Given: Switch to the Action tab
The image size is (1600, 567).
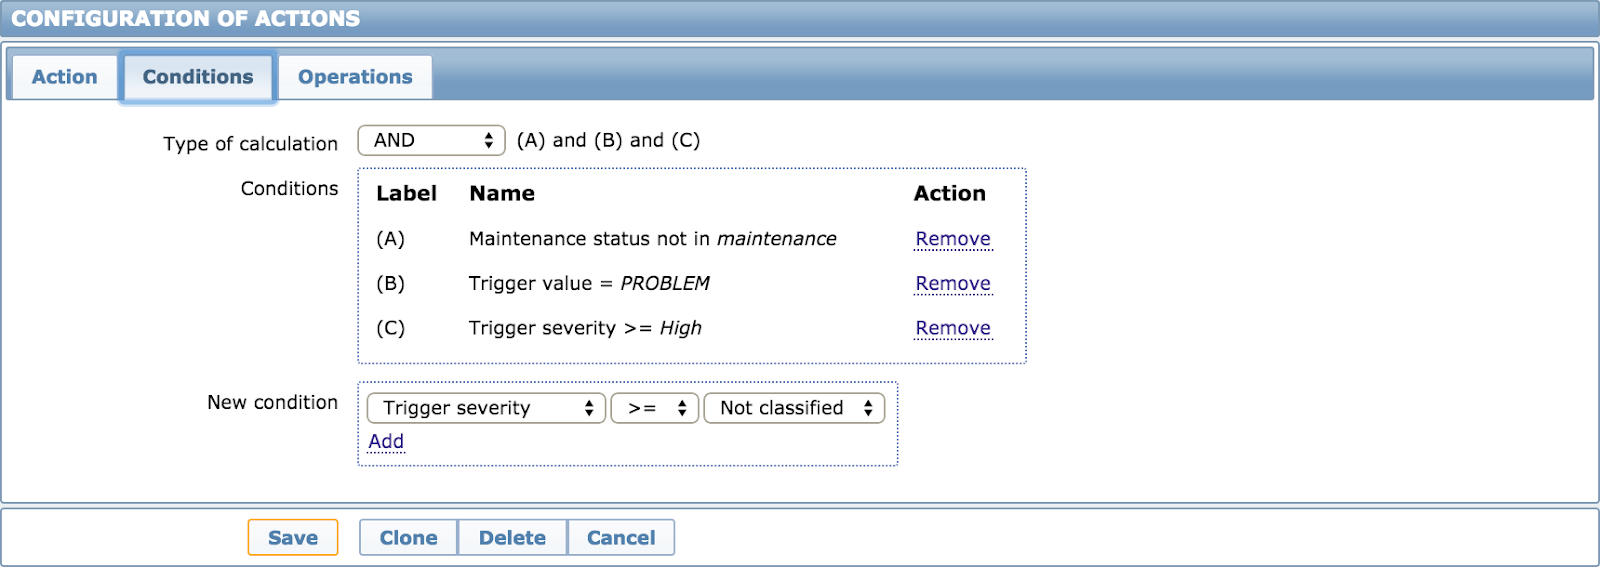Looking at the screenshot, I should (x=64, y=77).
